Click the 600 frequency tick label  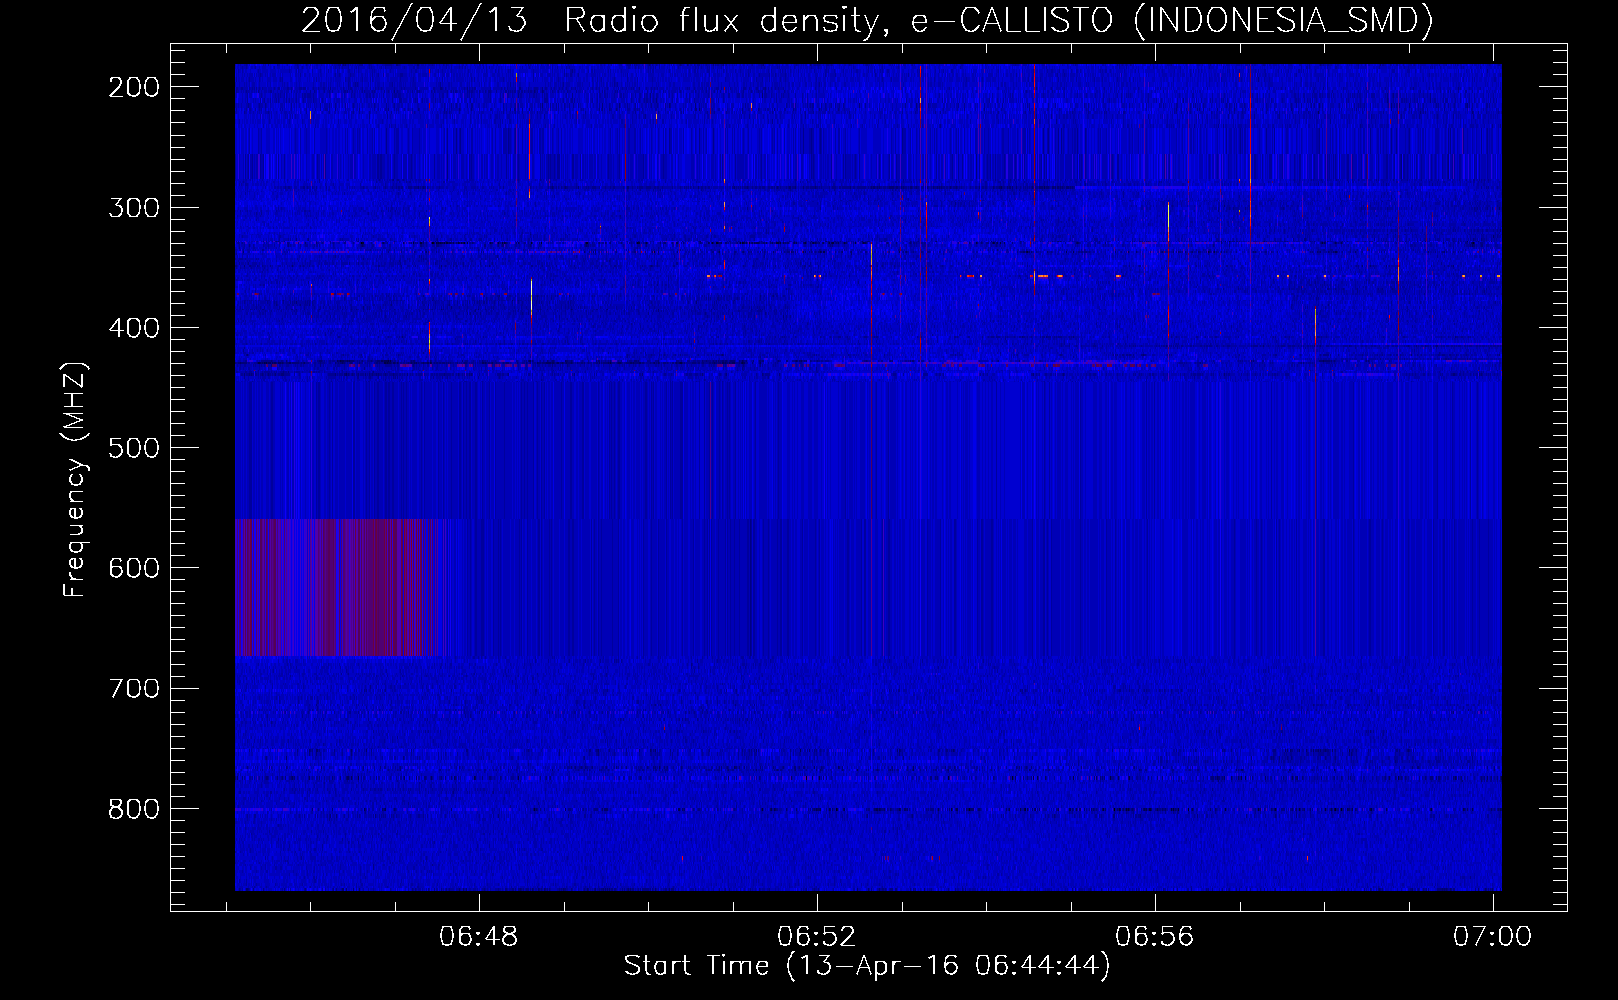pos(134,568)
